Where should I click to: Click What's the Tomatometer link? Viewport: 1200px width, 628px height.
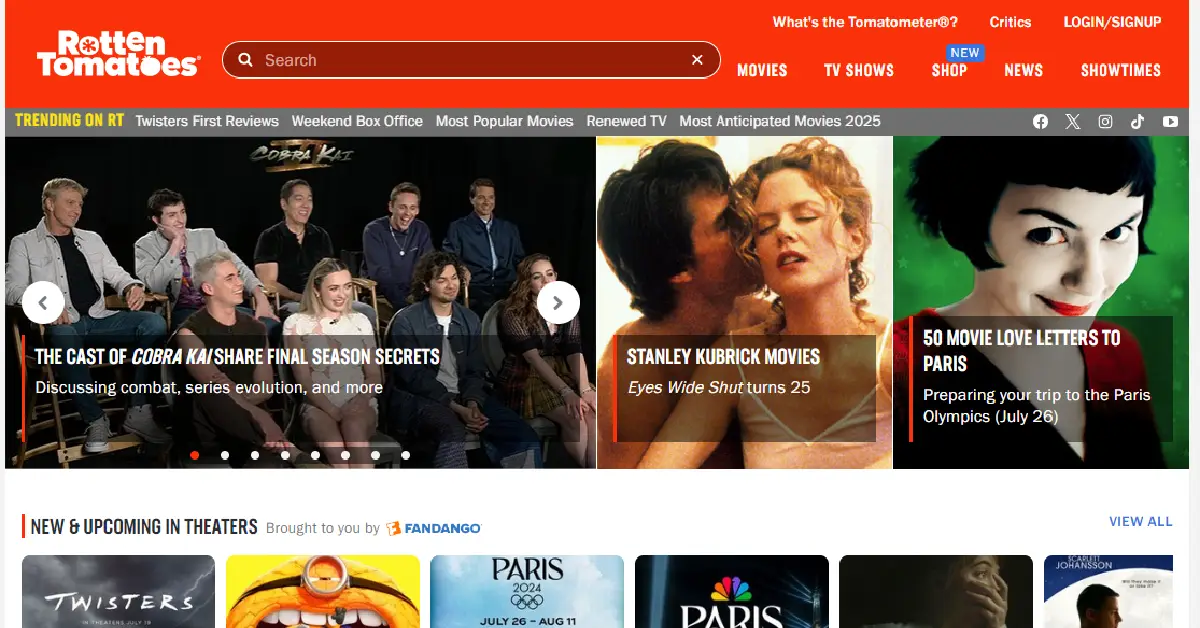pyautogui.click(x=865, y=22)
